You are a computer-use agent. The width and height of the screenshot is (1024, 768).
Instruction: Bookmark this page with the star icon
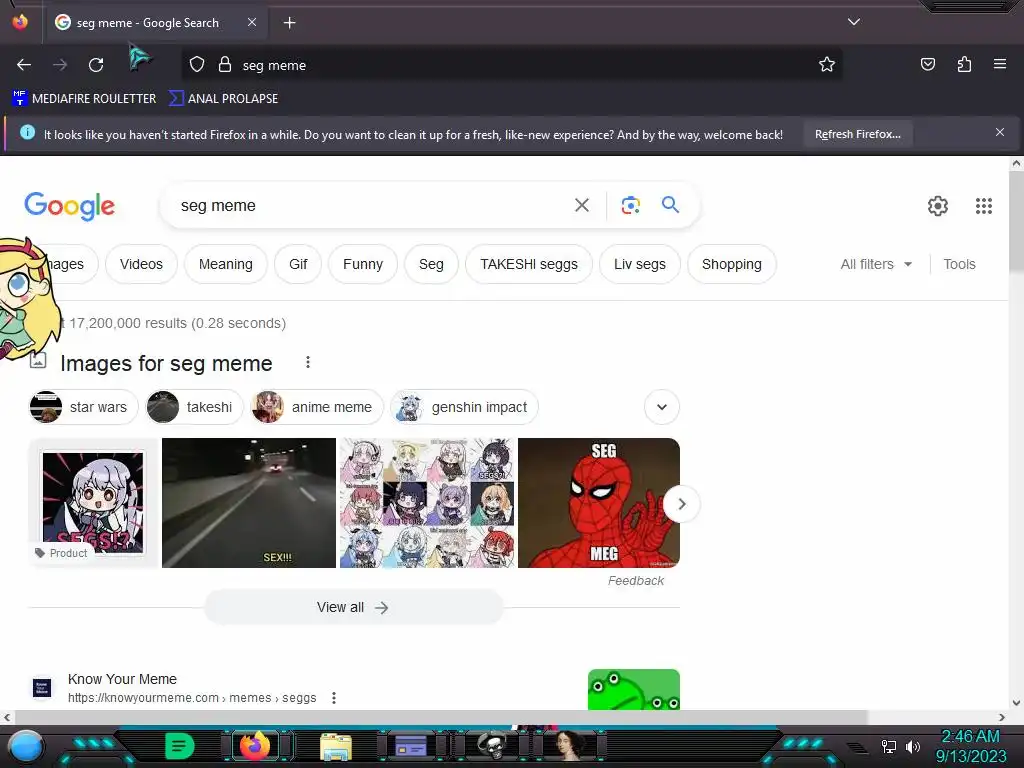coord(827,65)
